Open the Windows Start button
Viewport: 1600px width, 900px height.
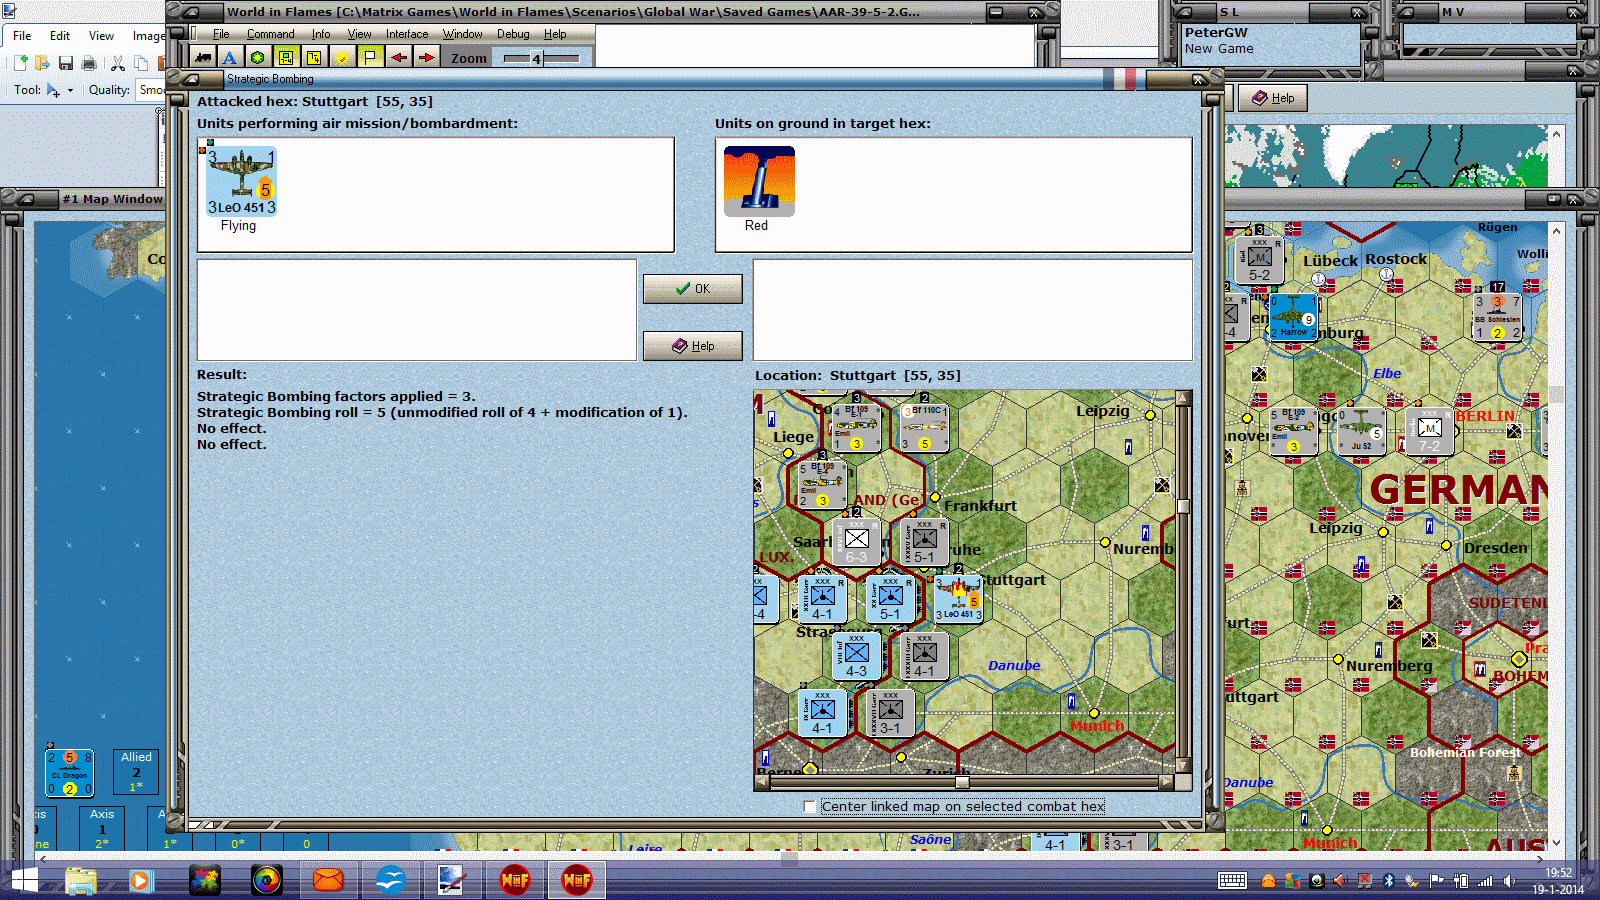(23, 881)
